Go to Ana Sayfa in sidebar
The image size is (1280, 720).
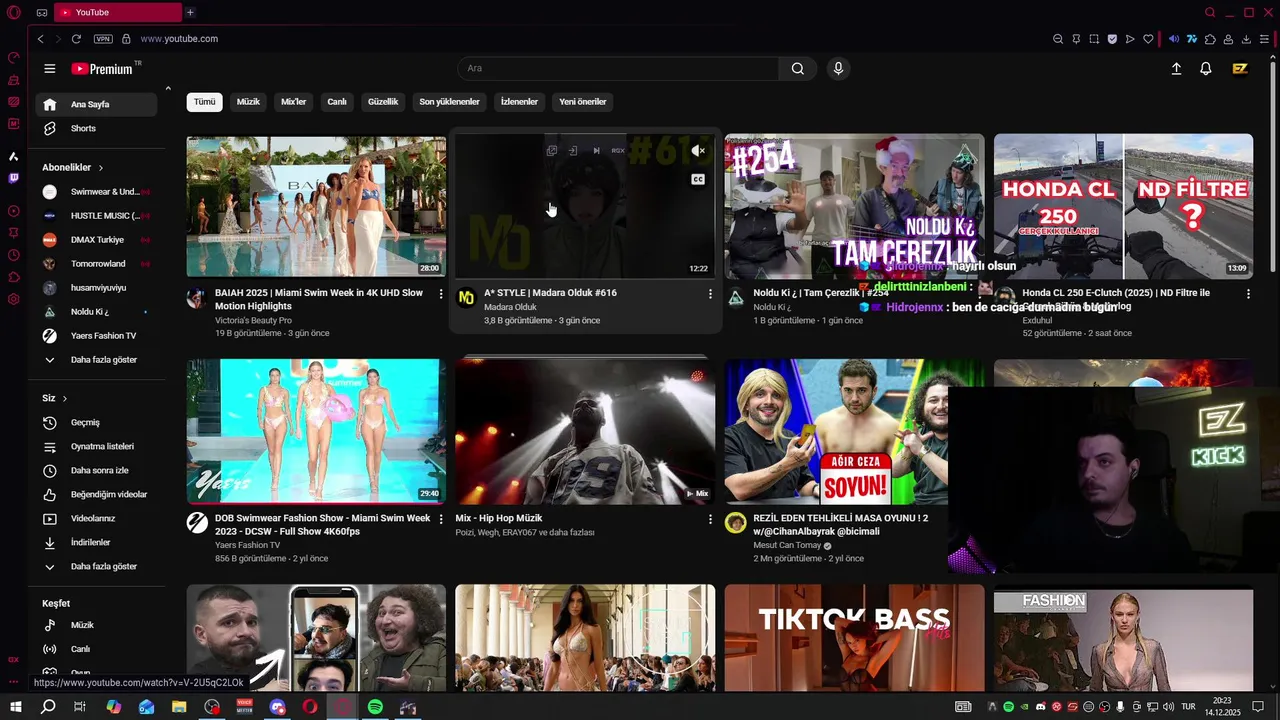tap(96, 104)
